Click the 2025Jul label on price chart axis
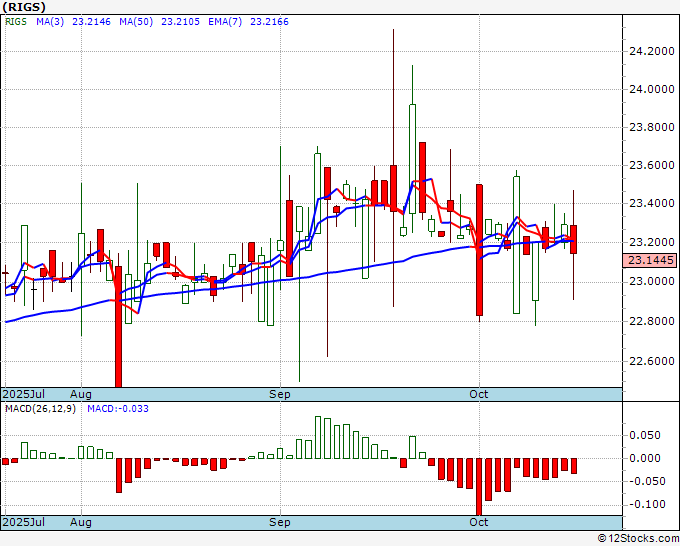This screenshot has height=546, width=680. 23,394
